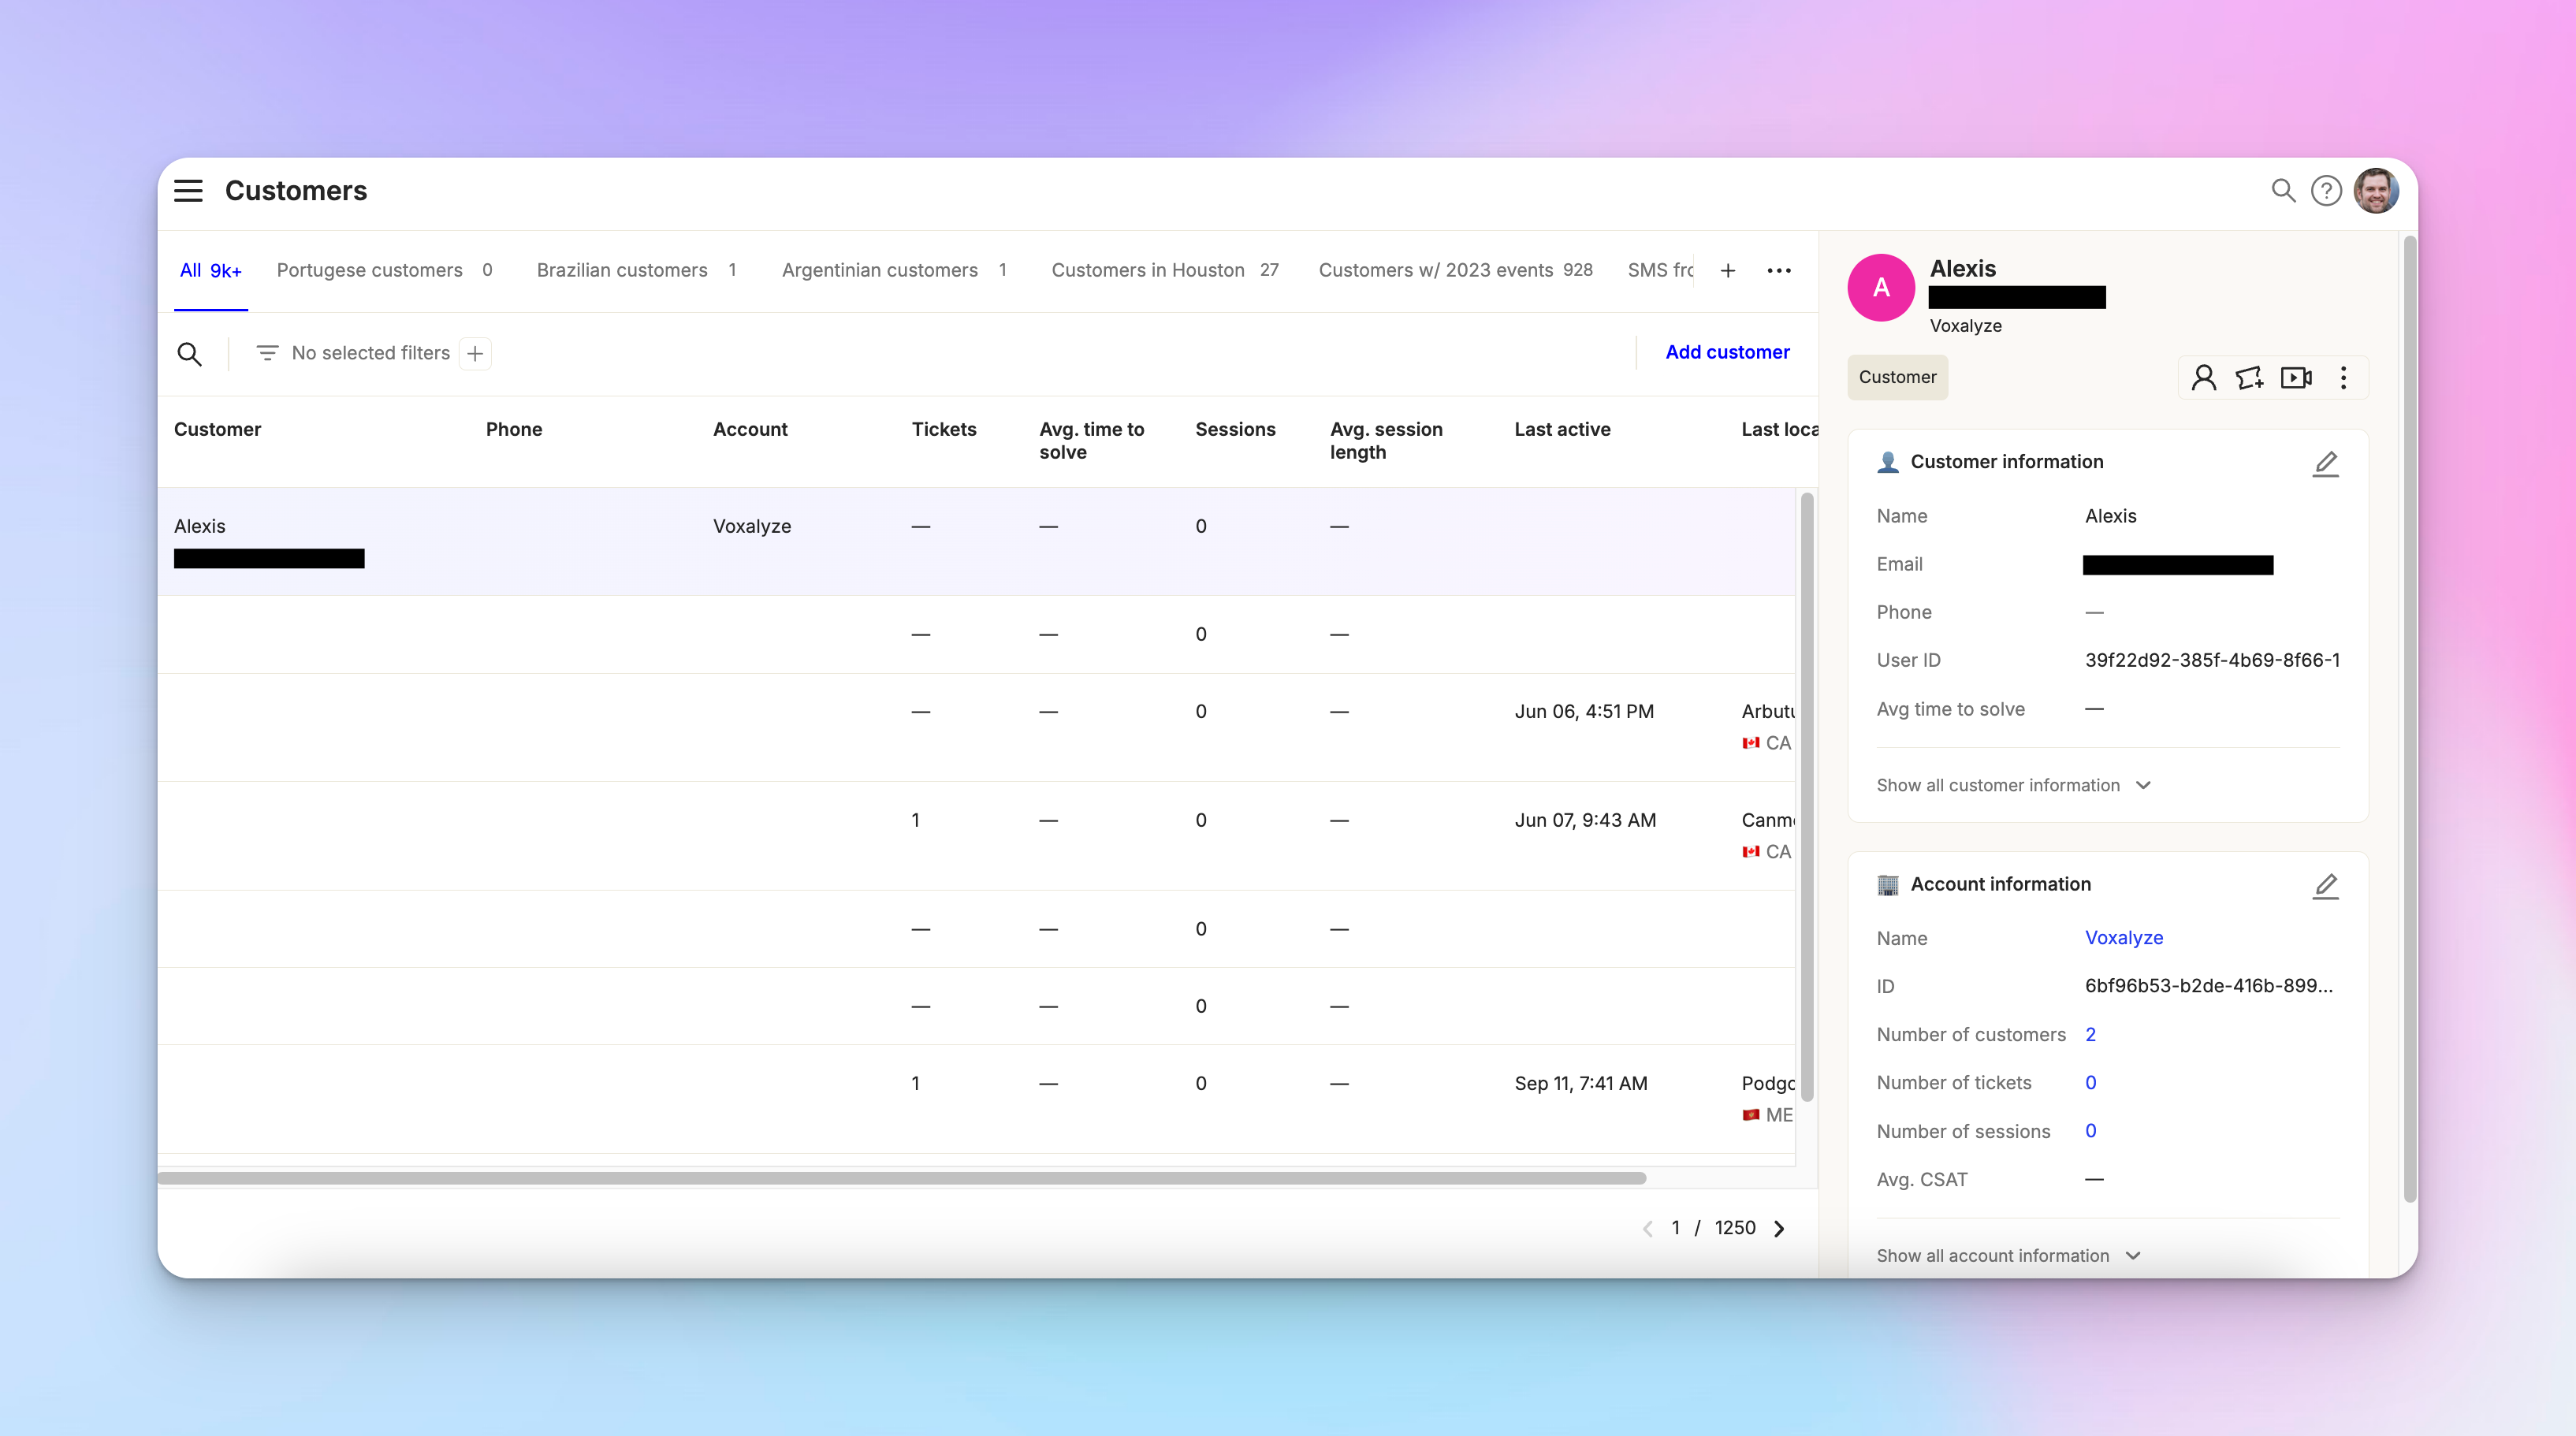Select the Customers in Houston tab
This screenshot has width=2576, height=1436.
click(1148, 270)
